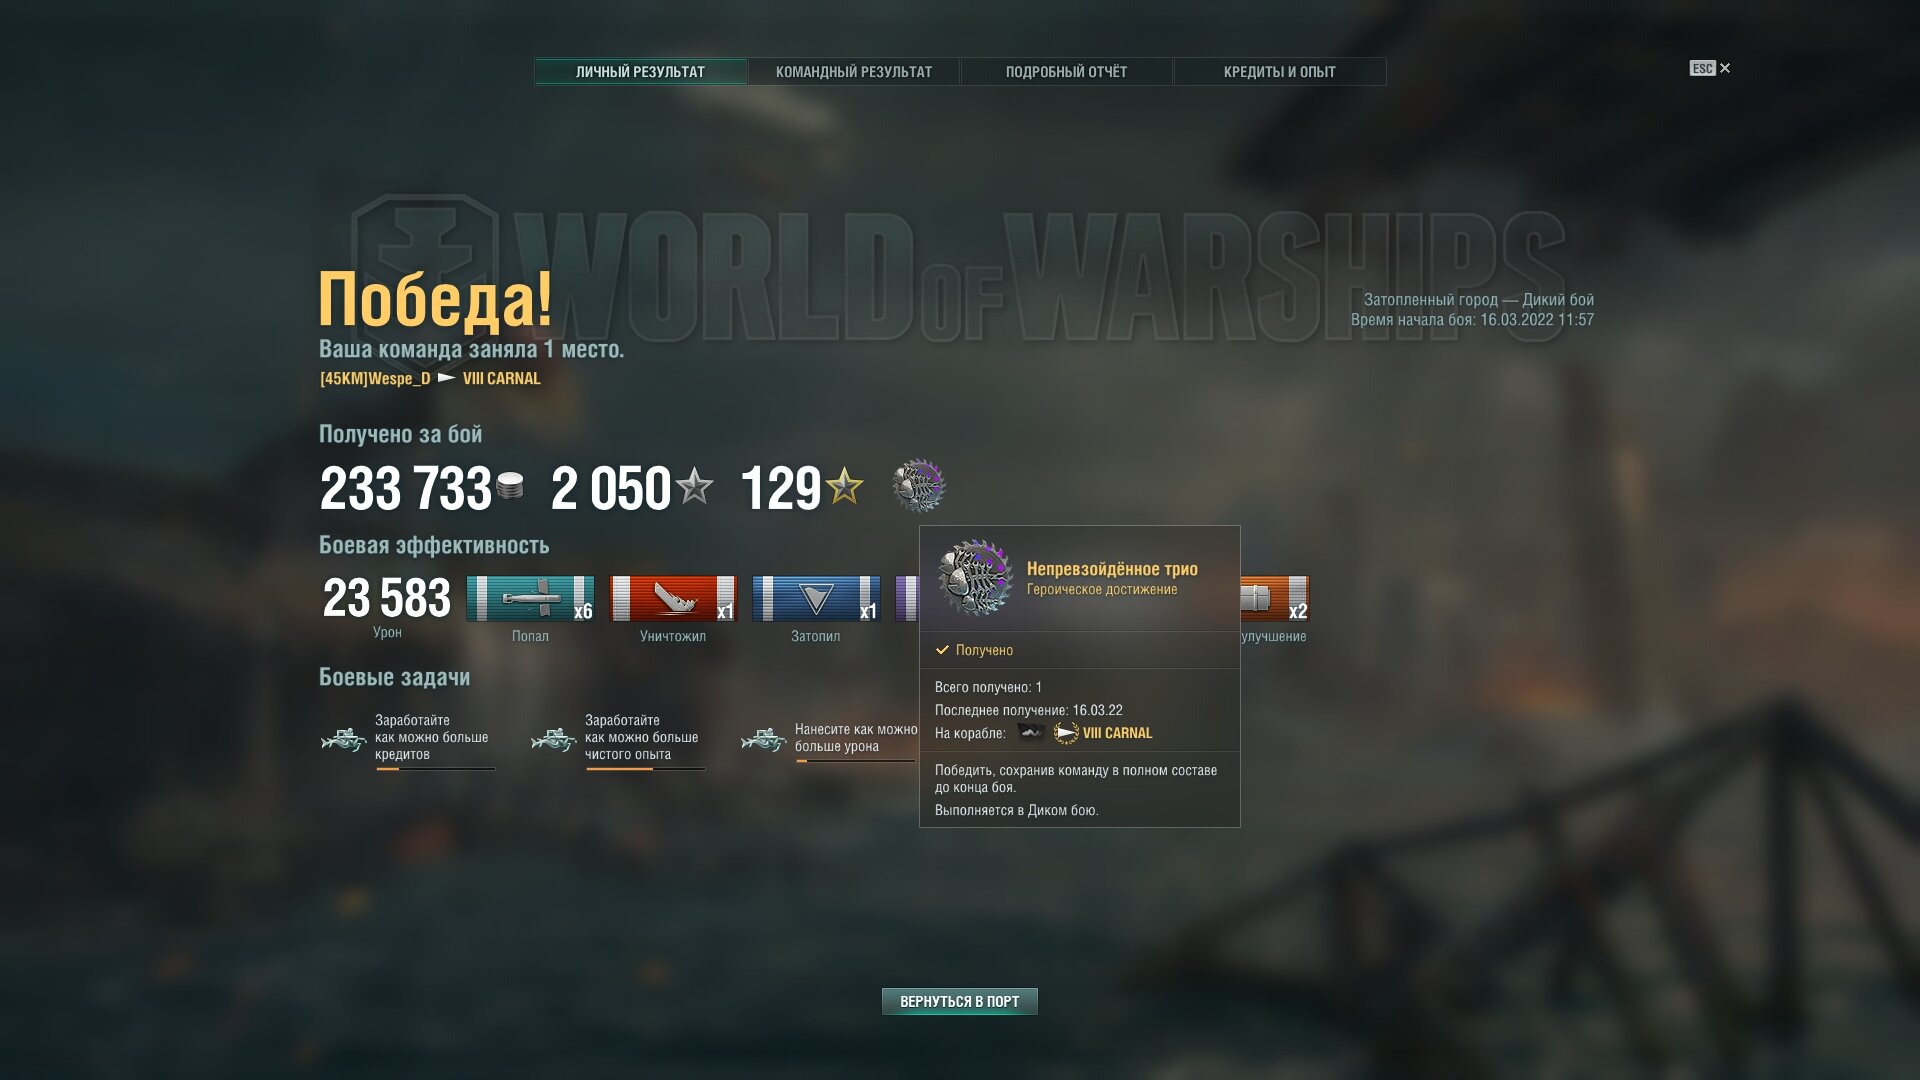Click the blue Затопил ribbon
The width and height of the screenshot is (1920, 1080).
(816, 599)
